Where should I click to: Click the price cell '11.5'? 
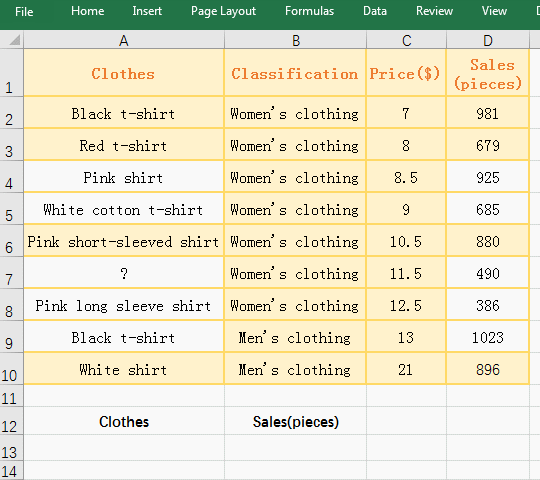[x=406, y=273]
